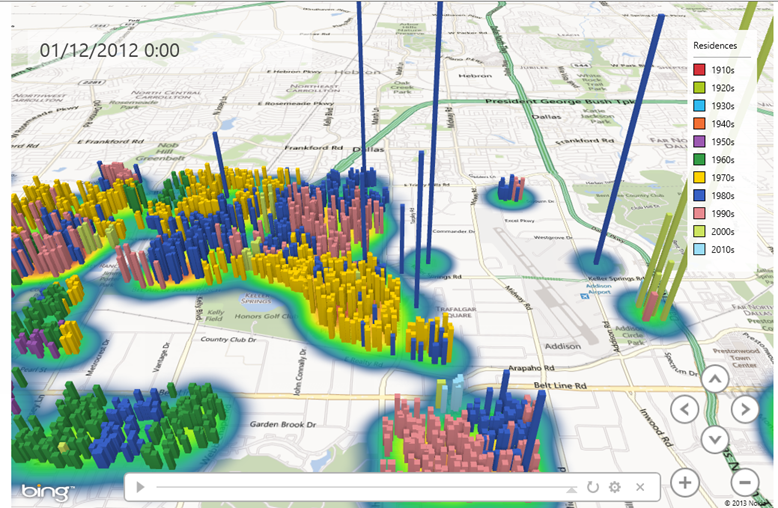This screenshot has height=508, width=778.
Task: Click the 01/12/2012 date time label
Action: 110,50
